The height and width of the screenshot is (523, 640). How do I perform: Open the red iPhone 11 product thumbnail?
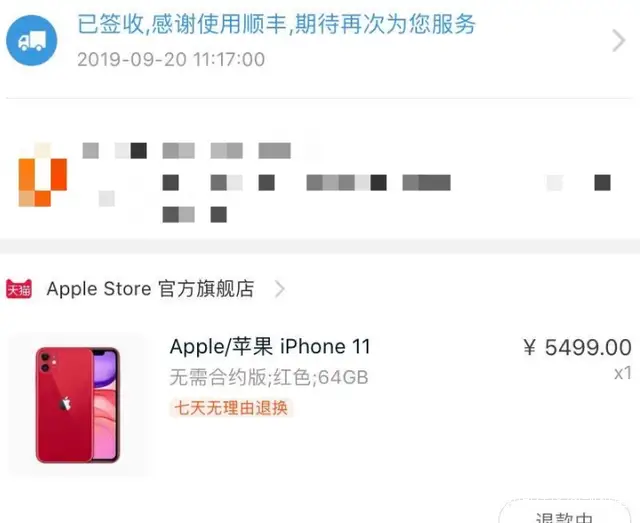78,405
